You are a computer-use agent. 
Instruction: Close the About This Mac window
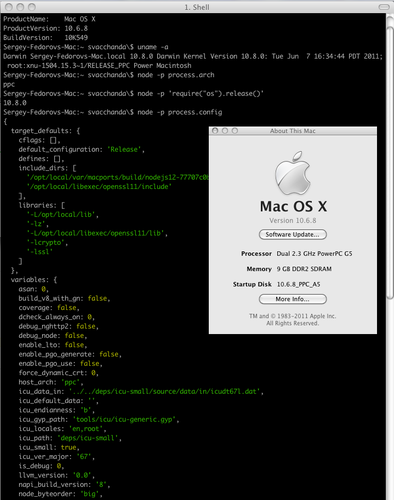[x=215, y=131]
